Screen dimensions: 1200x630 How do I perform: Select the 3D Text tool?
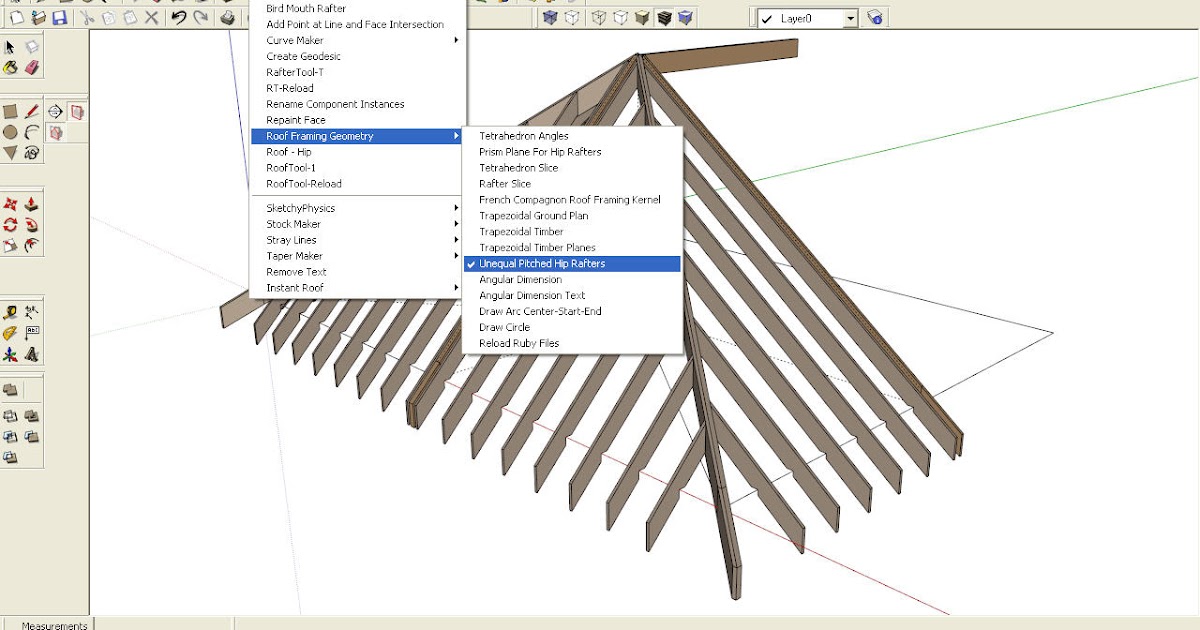click(31, 354)
